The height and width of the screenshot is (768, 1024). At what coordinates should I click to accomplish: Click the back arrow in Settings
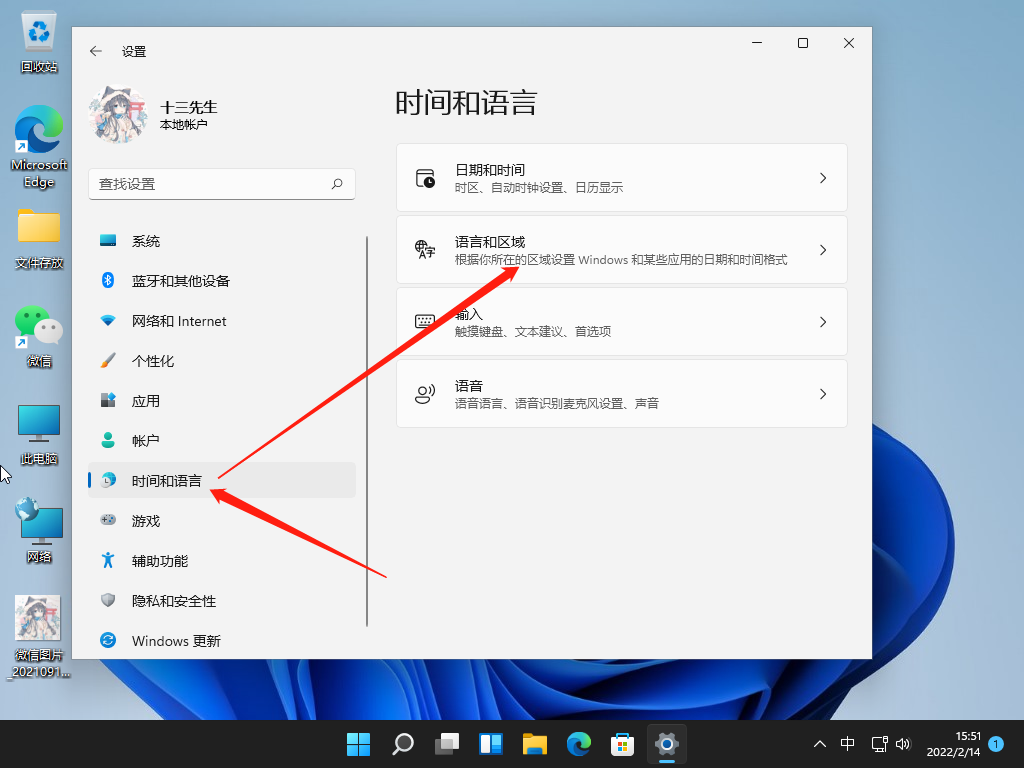coord(95,50)
